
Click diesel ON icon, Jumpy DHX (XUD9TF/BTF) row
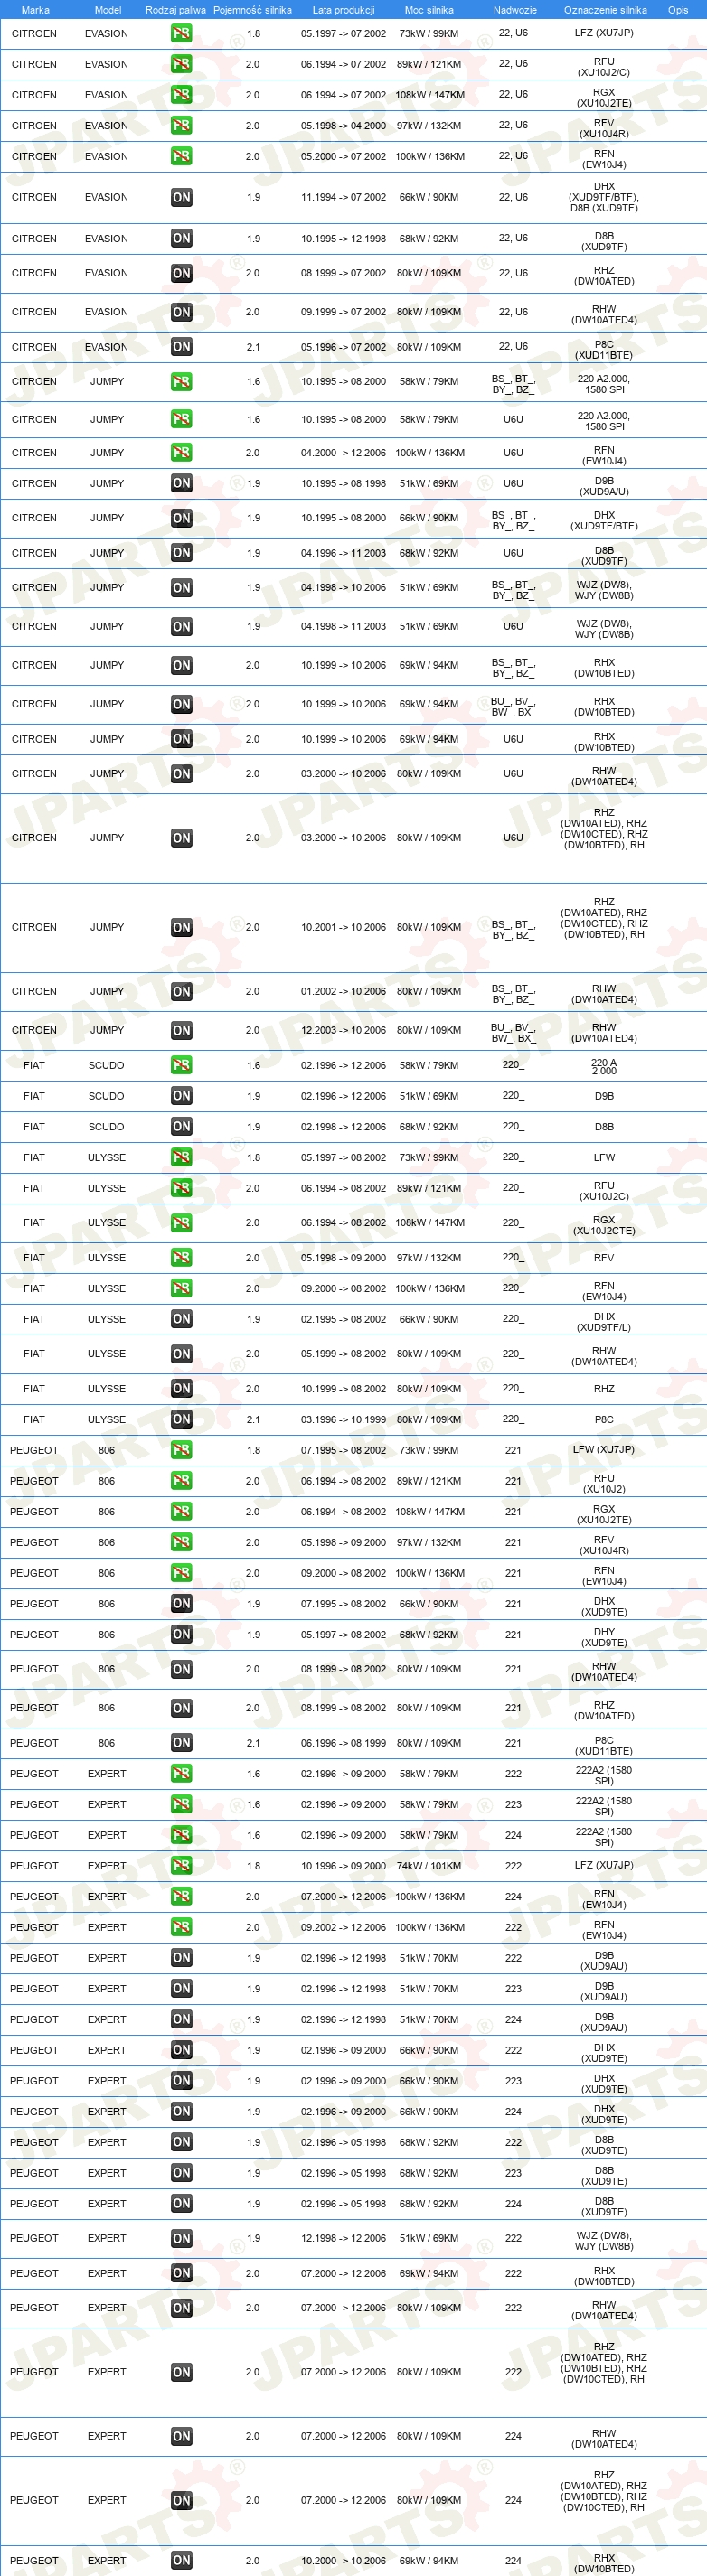pos(181,518)
